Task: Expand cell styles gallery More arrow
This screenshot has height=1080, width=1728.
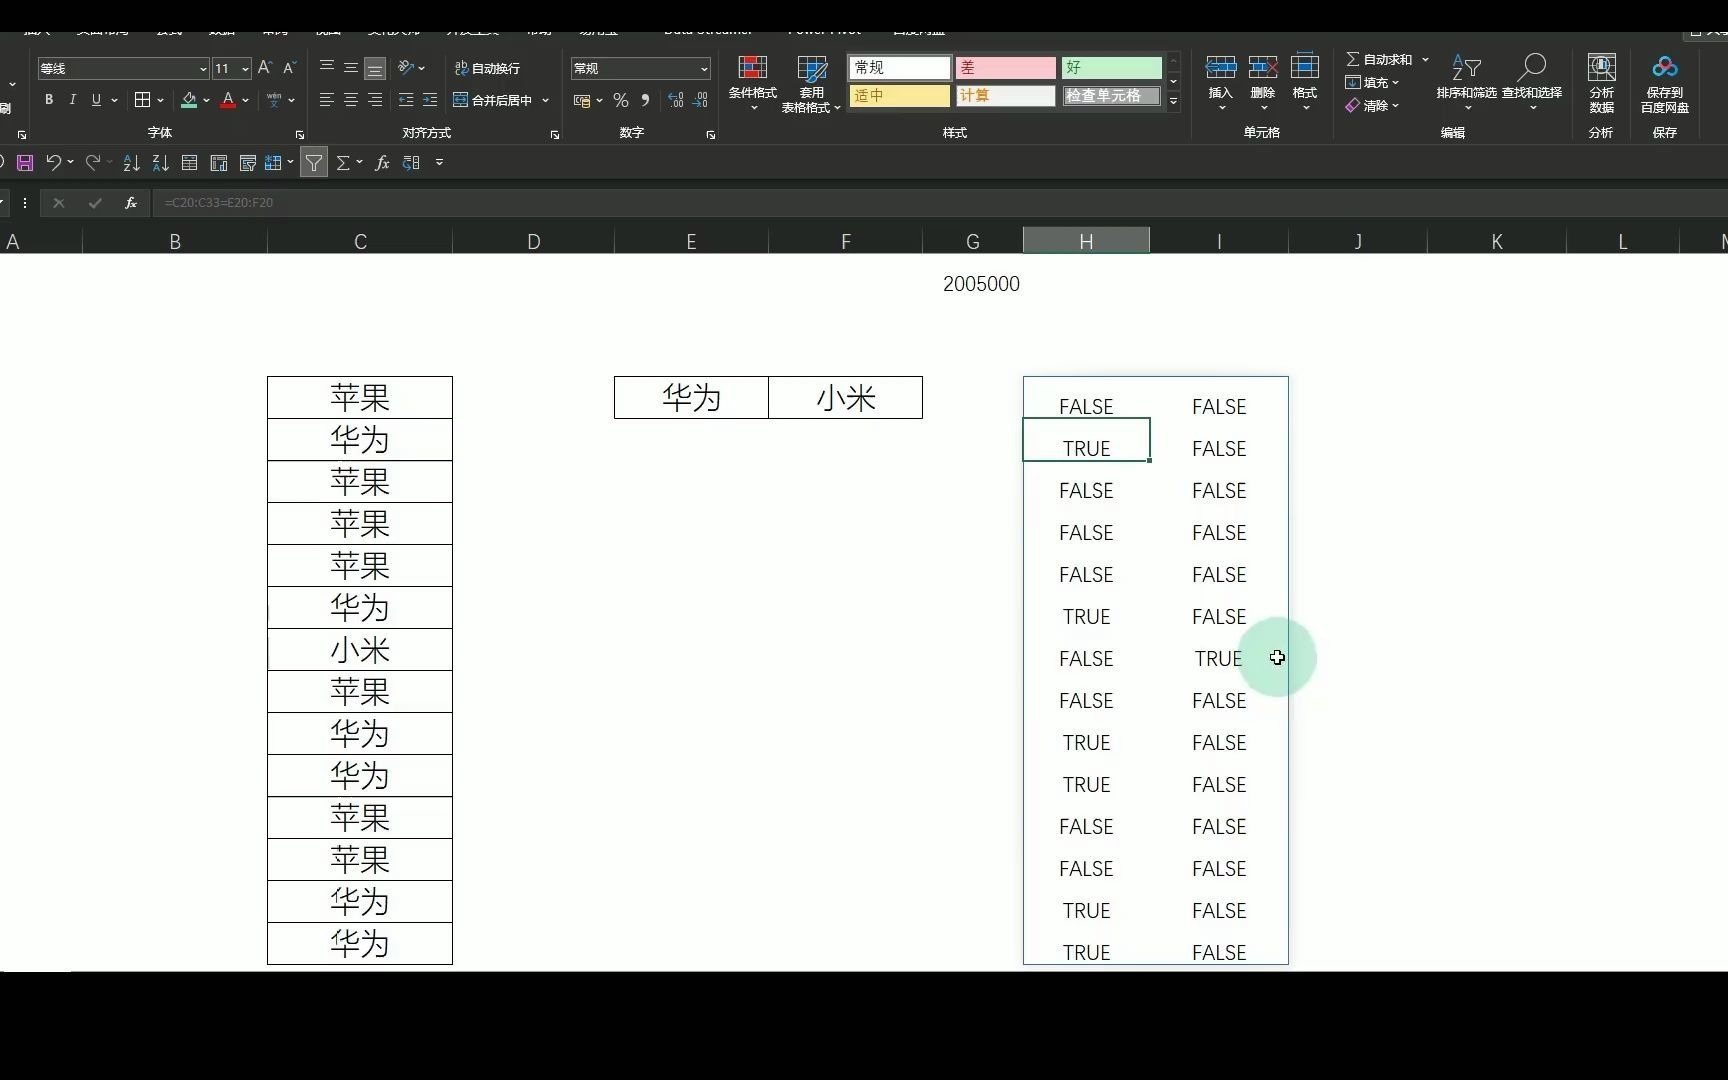Action: 1173,101
